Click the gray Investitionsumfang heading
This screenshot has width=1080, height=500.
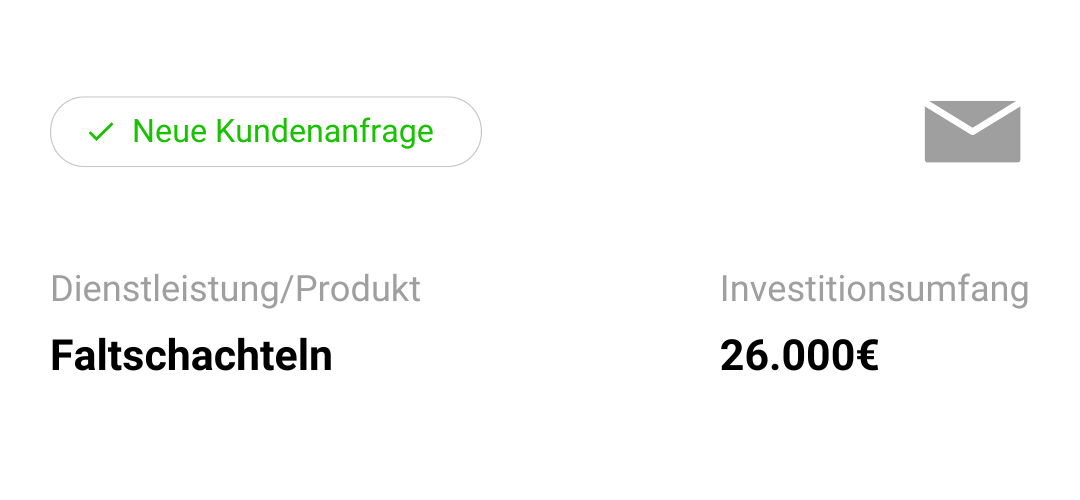point(874,290)
